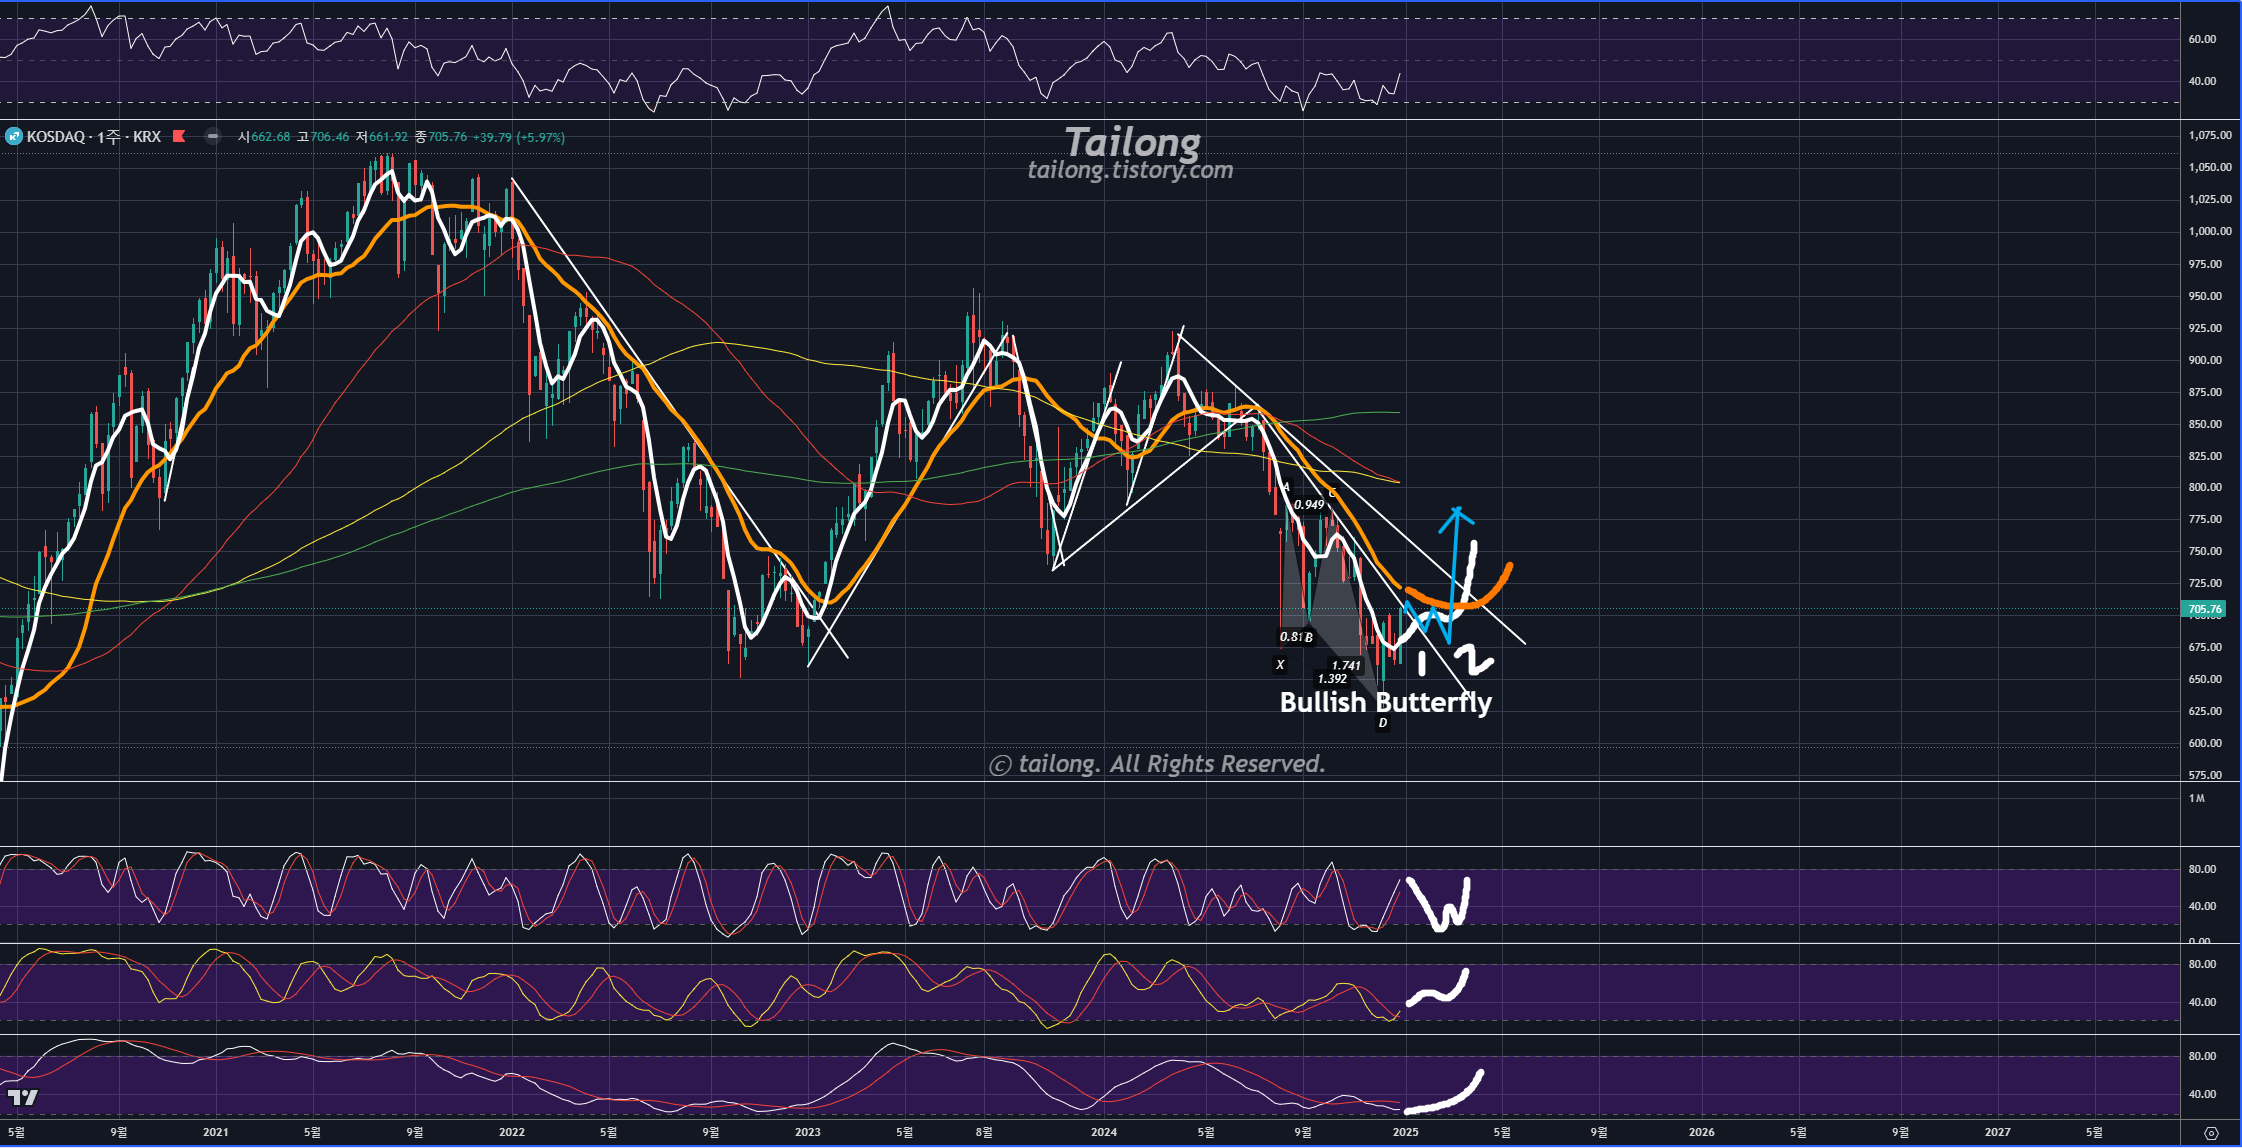
Task: Select the green 705.76 current price label
Action: click(2204, 609)
